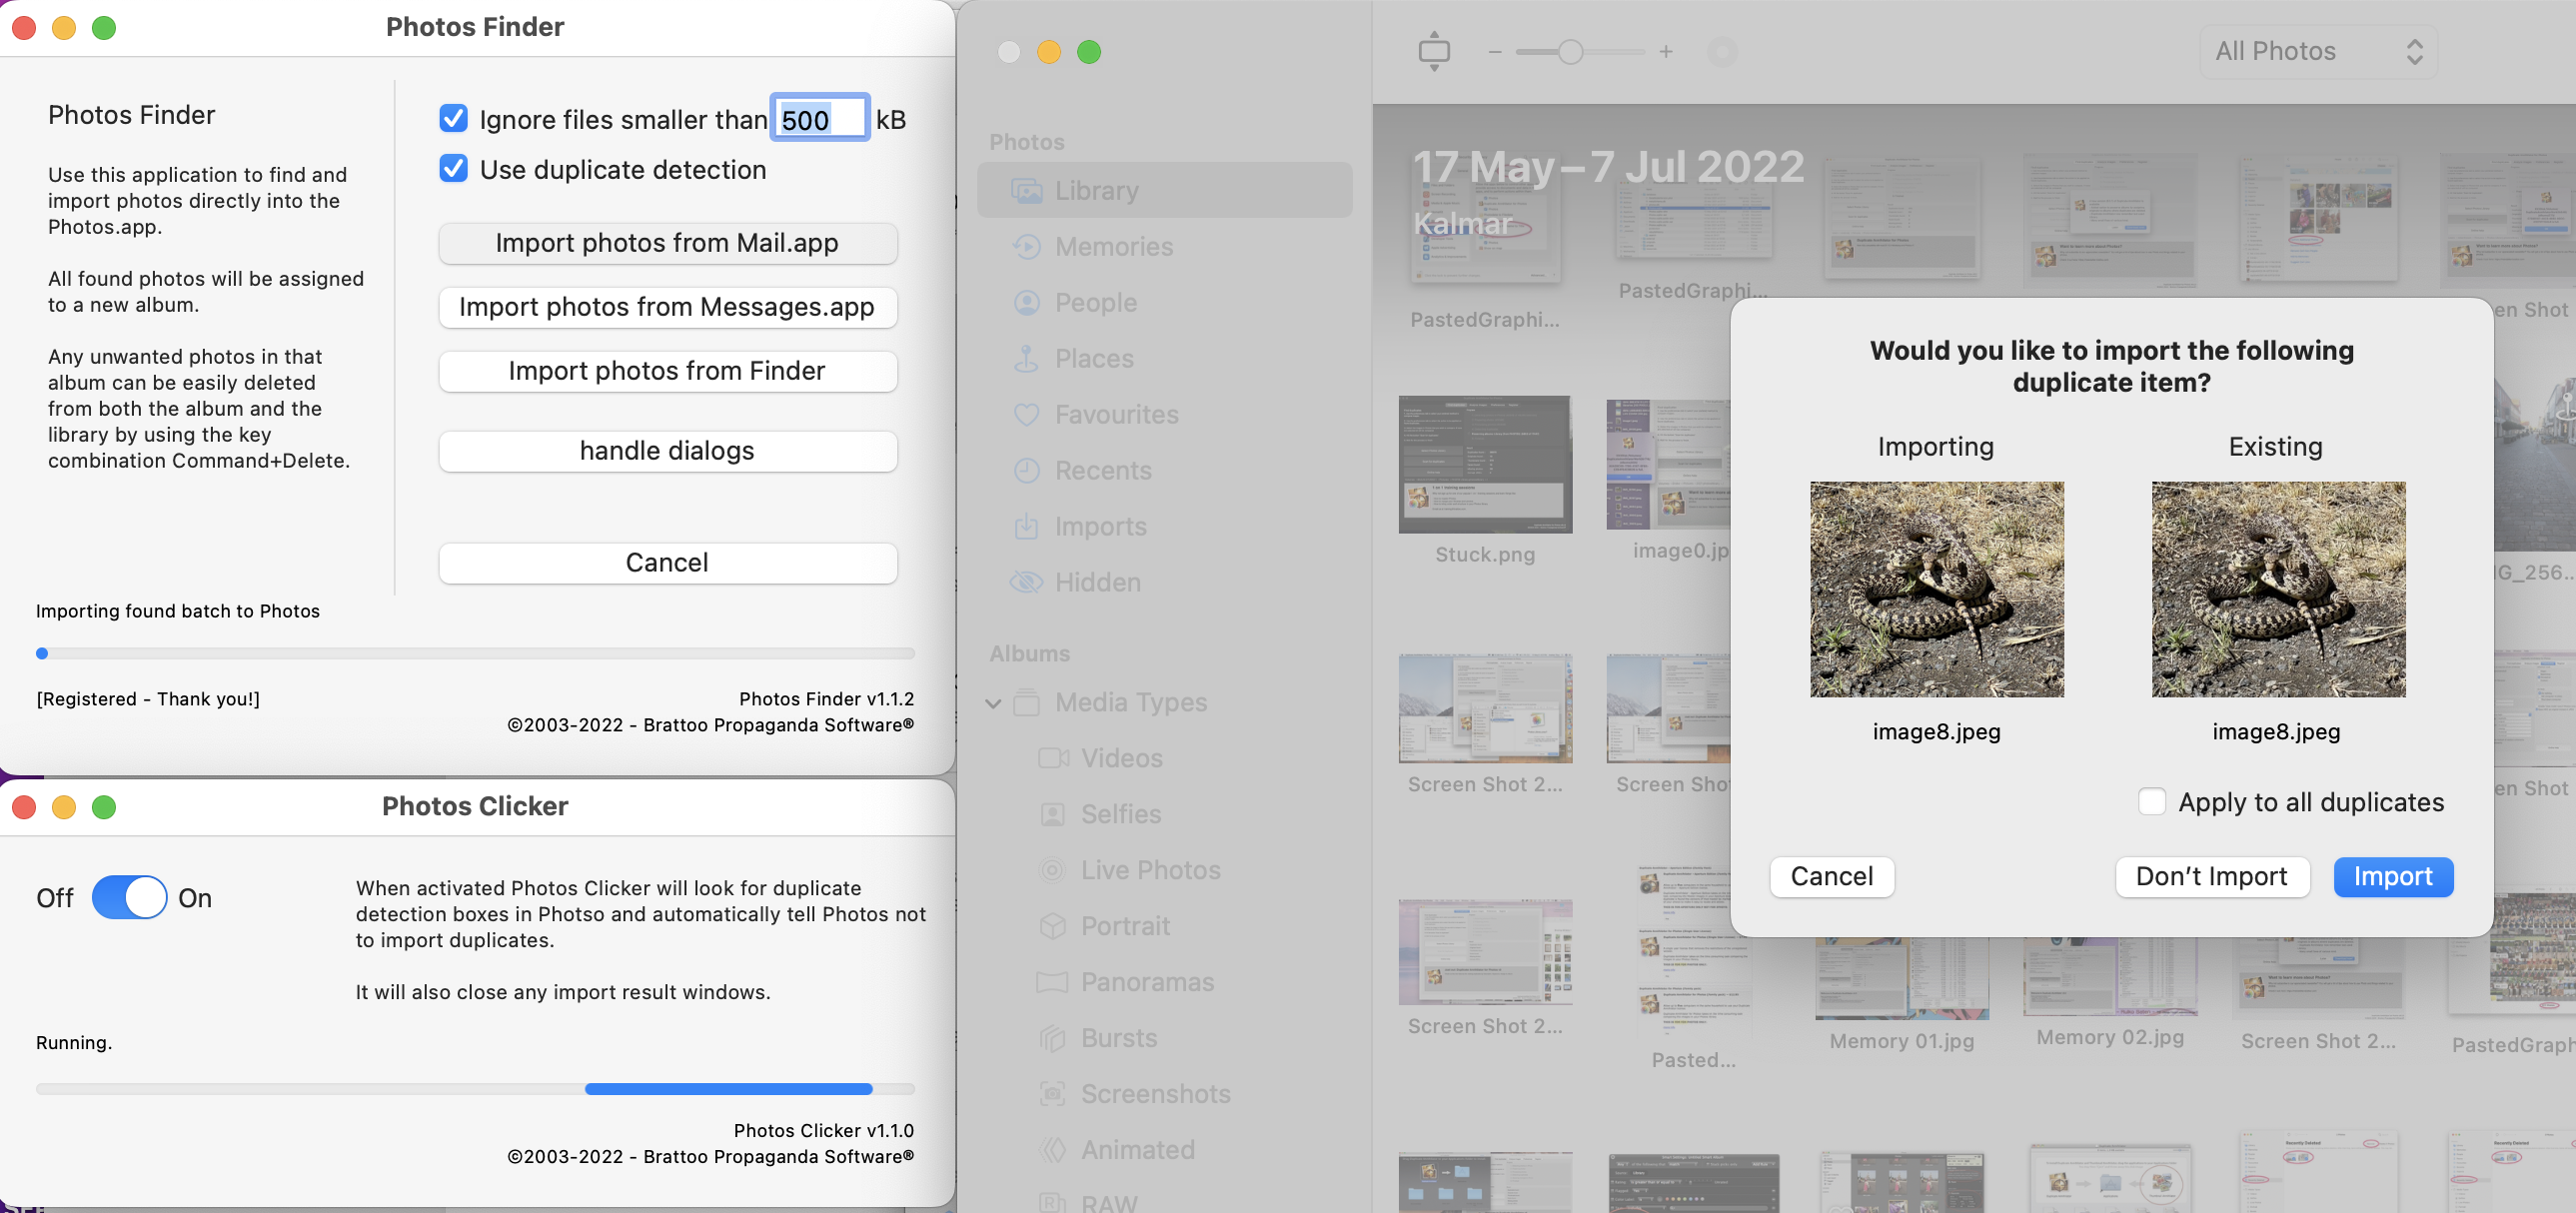Click Don't Import in duplicate dialog

(x=2212, y=877)
